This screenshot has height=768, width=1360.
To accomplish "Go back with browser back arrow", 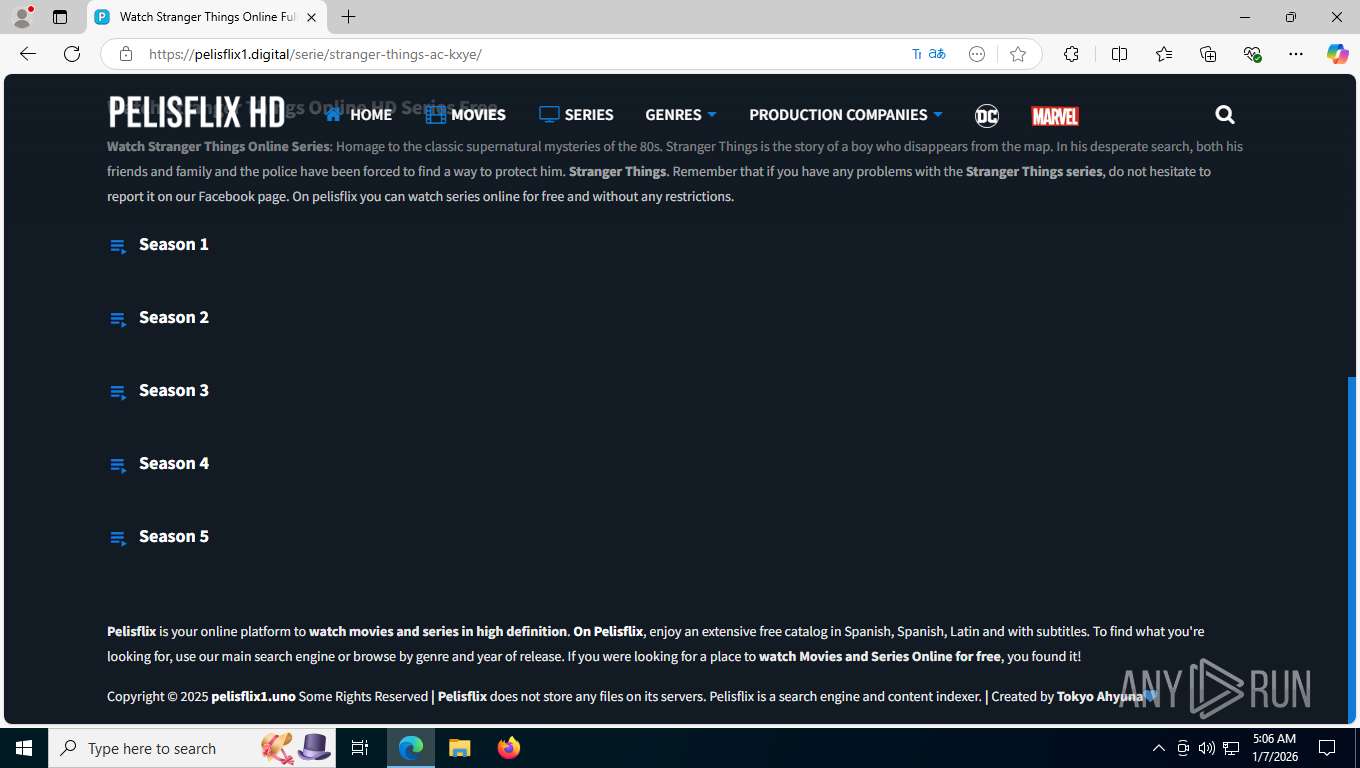I will (28, 54).
